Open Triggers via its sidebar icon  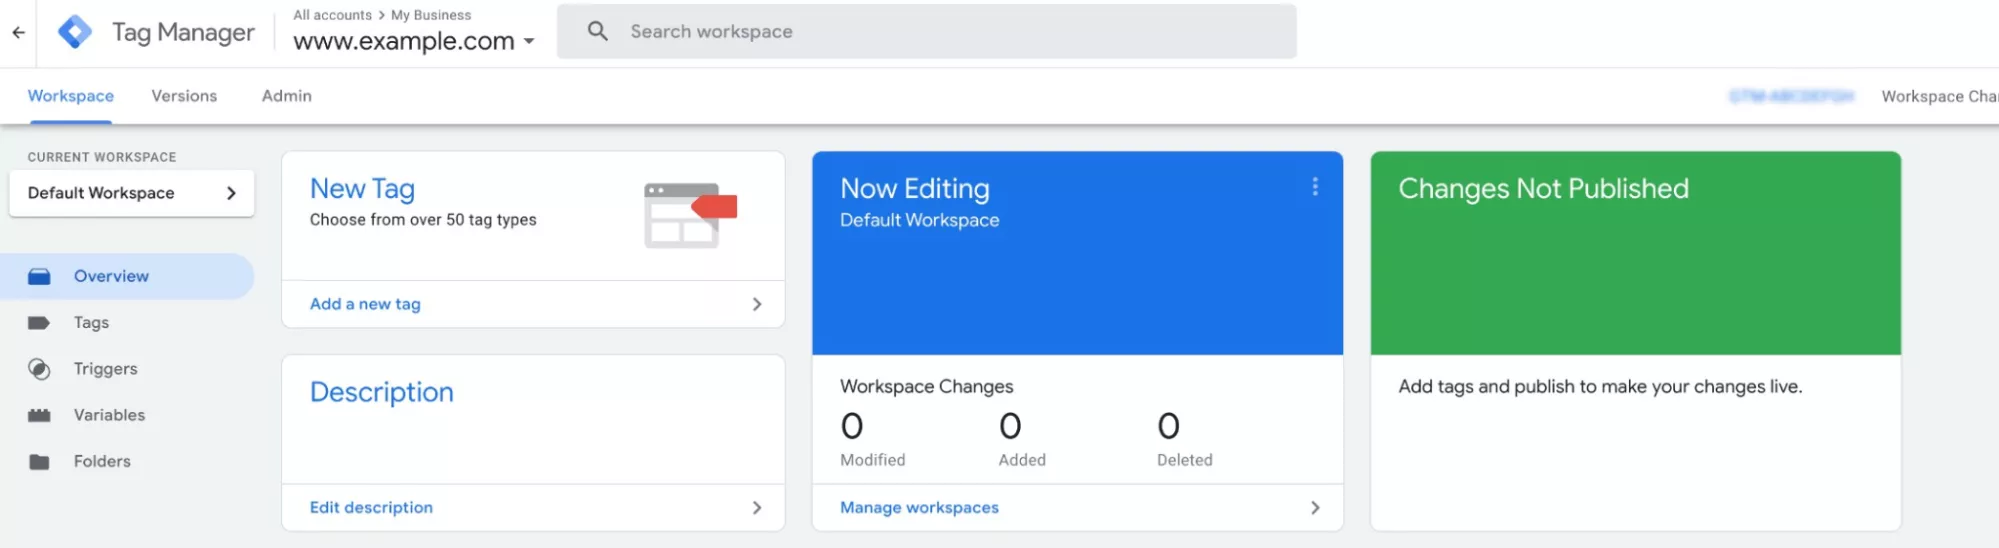point(39,369)
